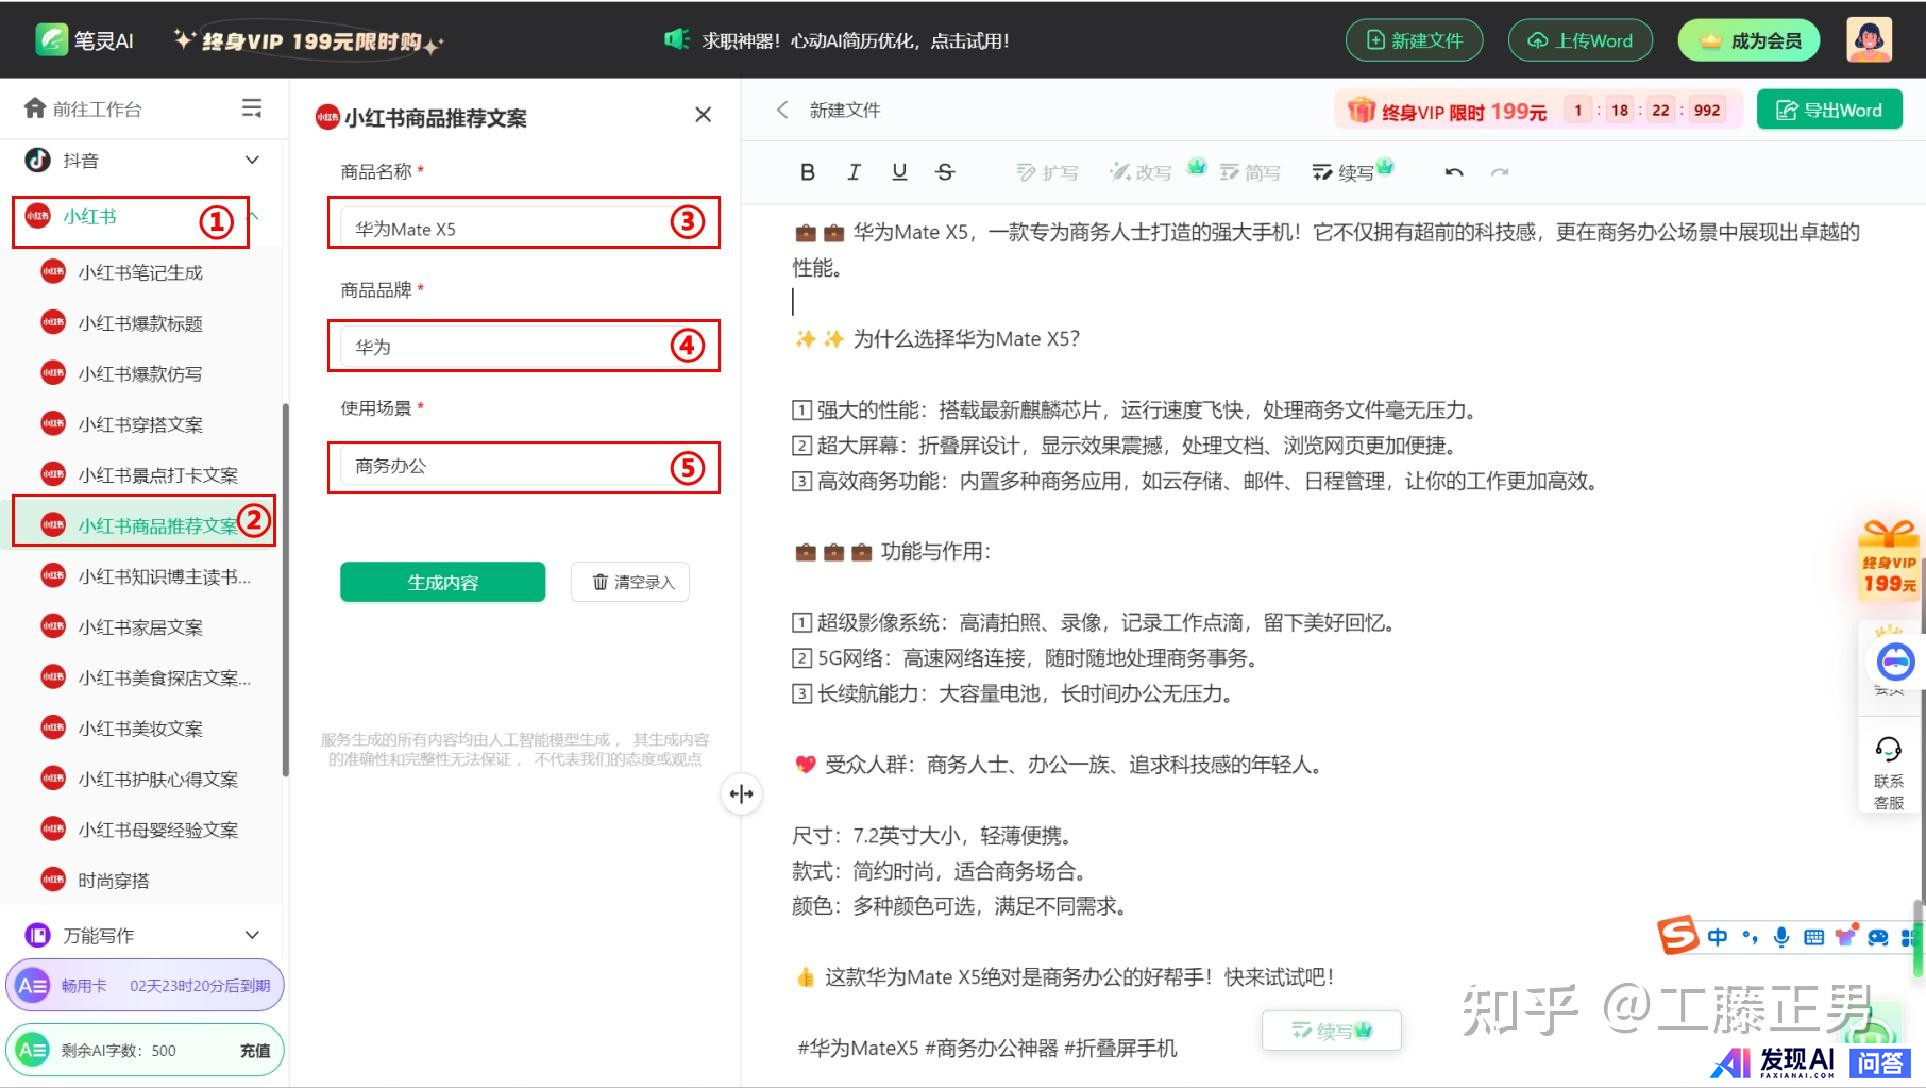Open the user avatar menu
1926x1088 pixels.
1868,40
